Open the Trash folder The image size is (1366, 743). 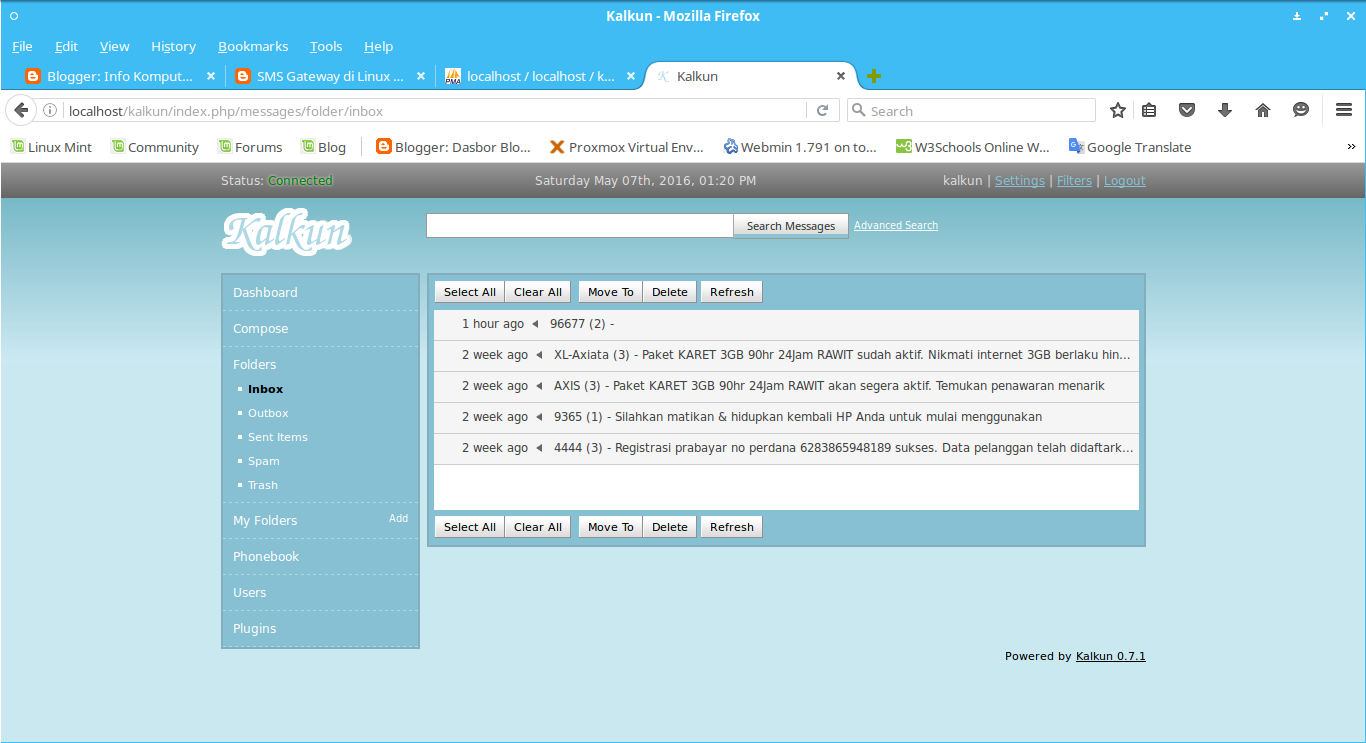click(x=263, y=485)
